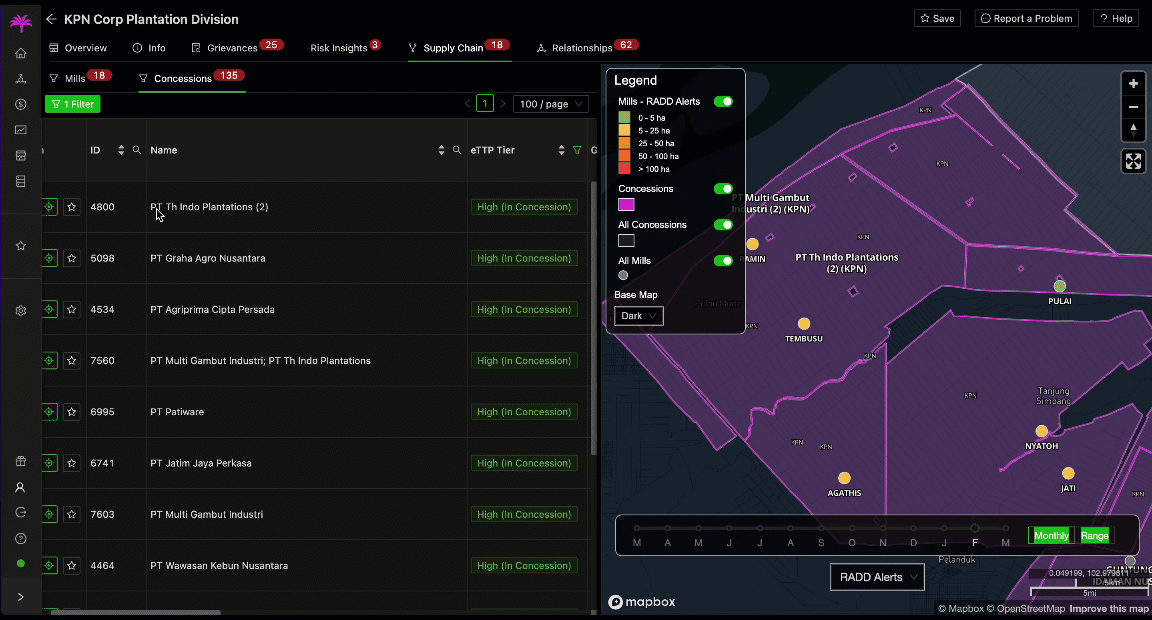
Task: Toggle the All Mills layer switch
Action: pyautogui.click(x=723, y=261)
